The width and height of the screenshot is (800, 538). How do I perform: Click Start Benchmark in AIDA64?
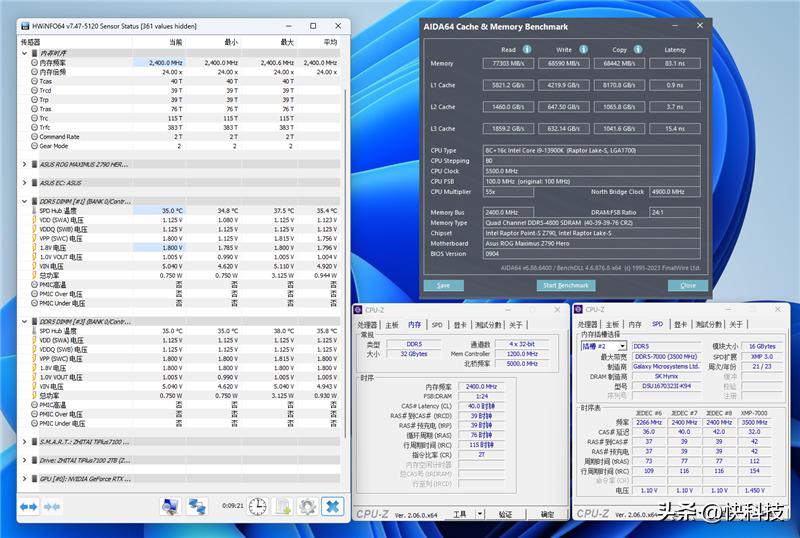[565, 285]
